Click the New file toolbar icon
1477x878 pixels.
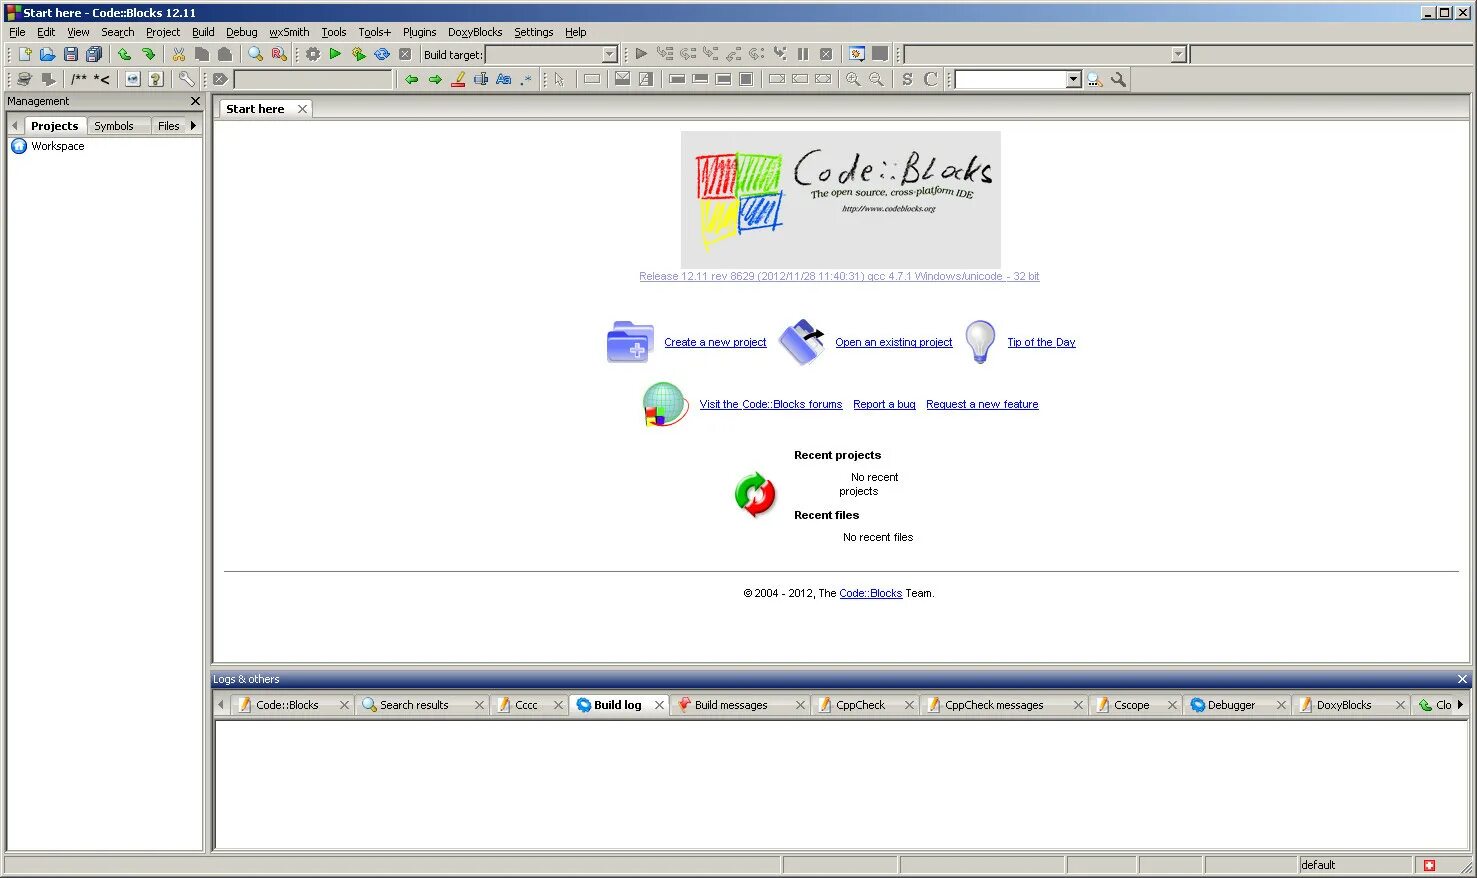point(25,54)
